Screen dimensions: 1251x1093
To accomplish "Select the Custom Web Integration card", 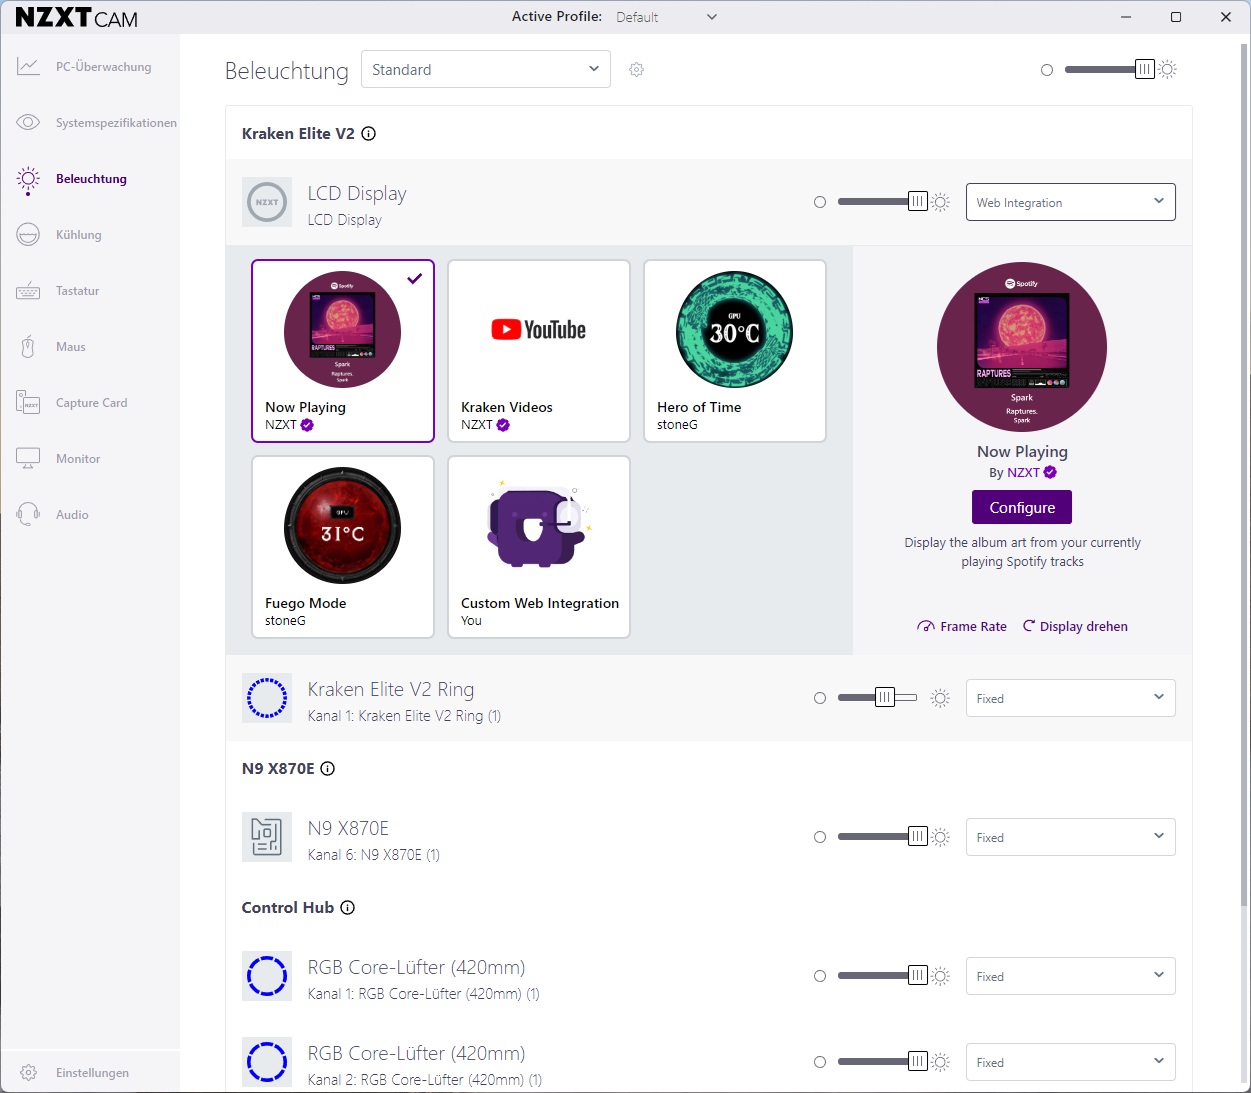I will (539, 547).
